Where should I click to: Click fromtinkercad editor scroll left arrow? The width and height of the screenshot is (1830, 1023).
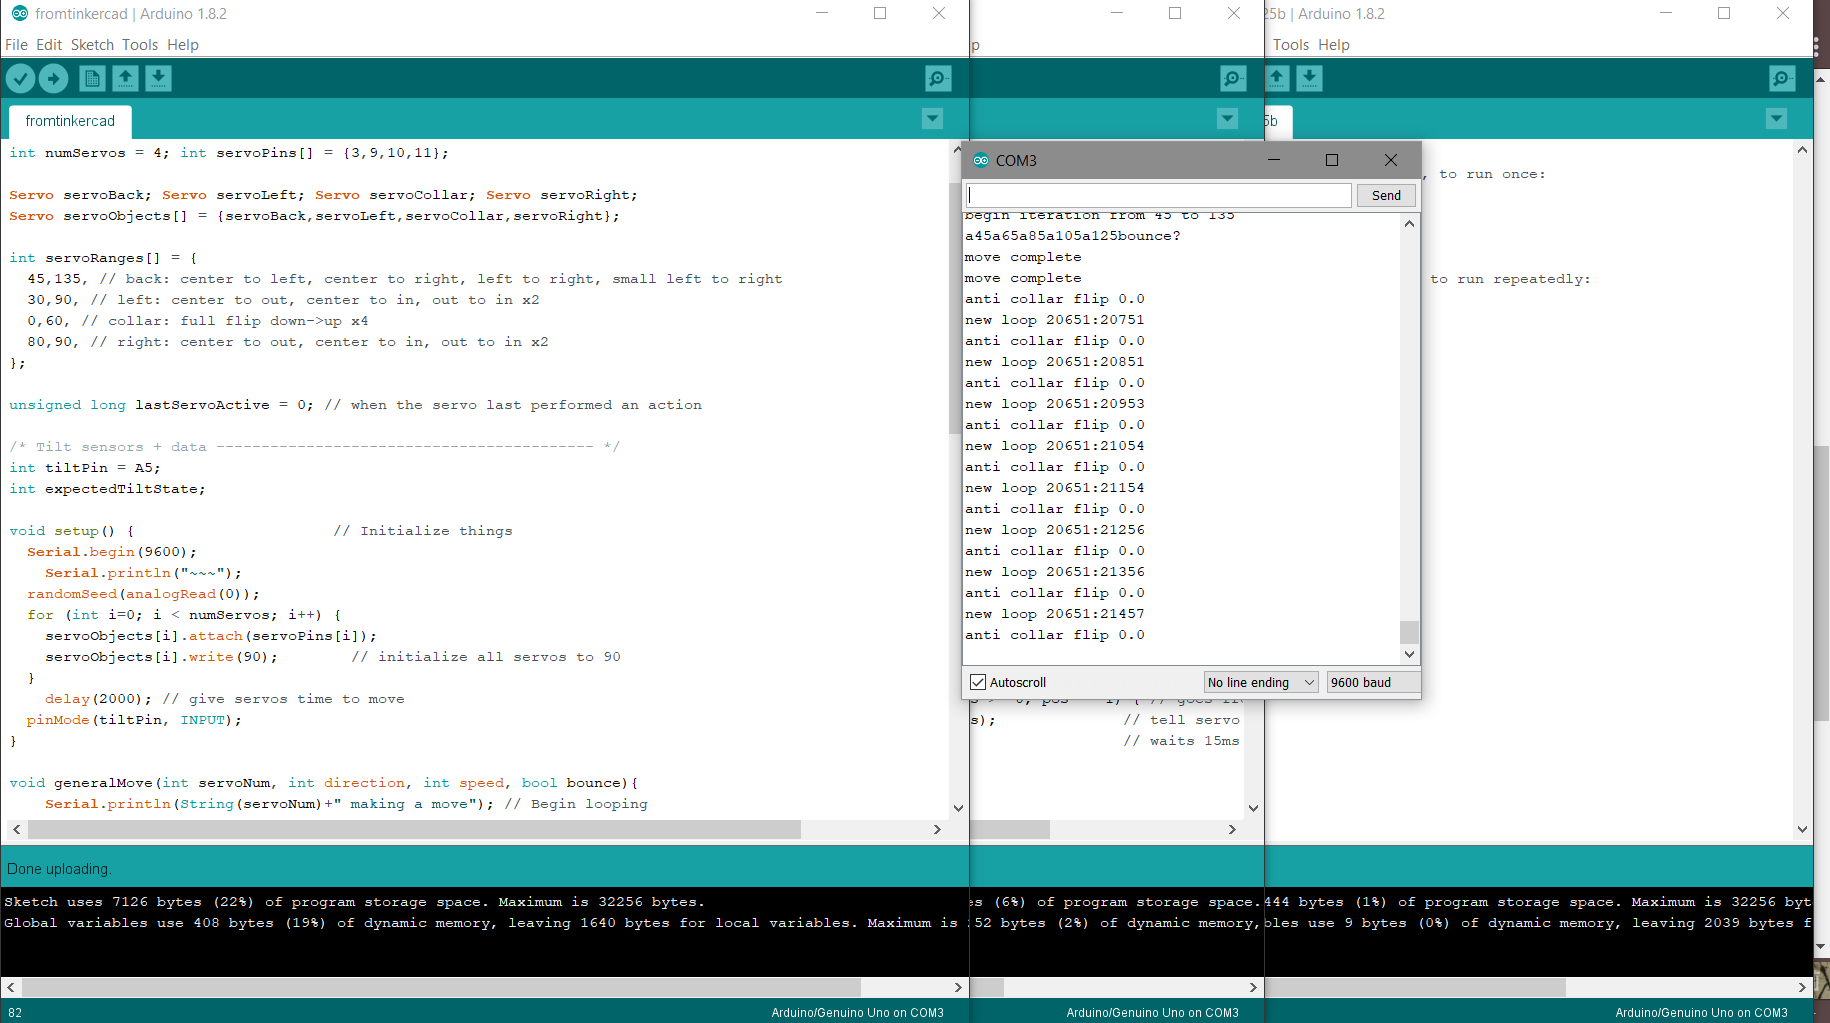[x=16, y=829]
